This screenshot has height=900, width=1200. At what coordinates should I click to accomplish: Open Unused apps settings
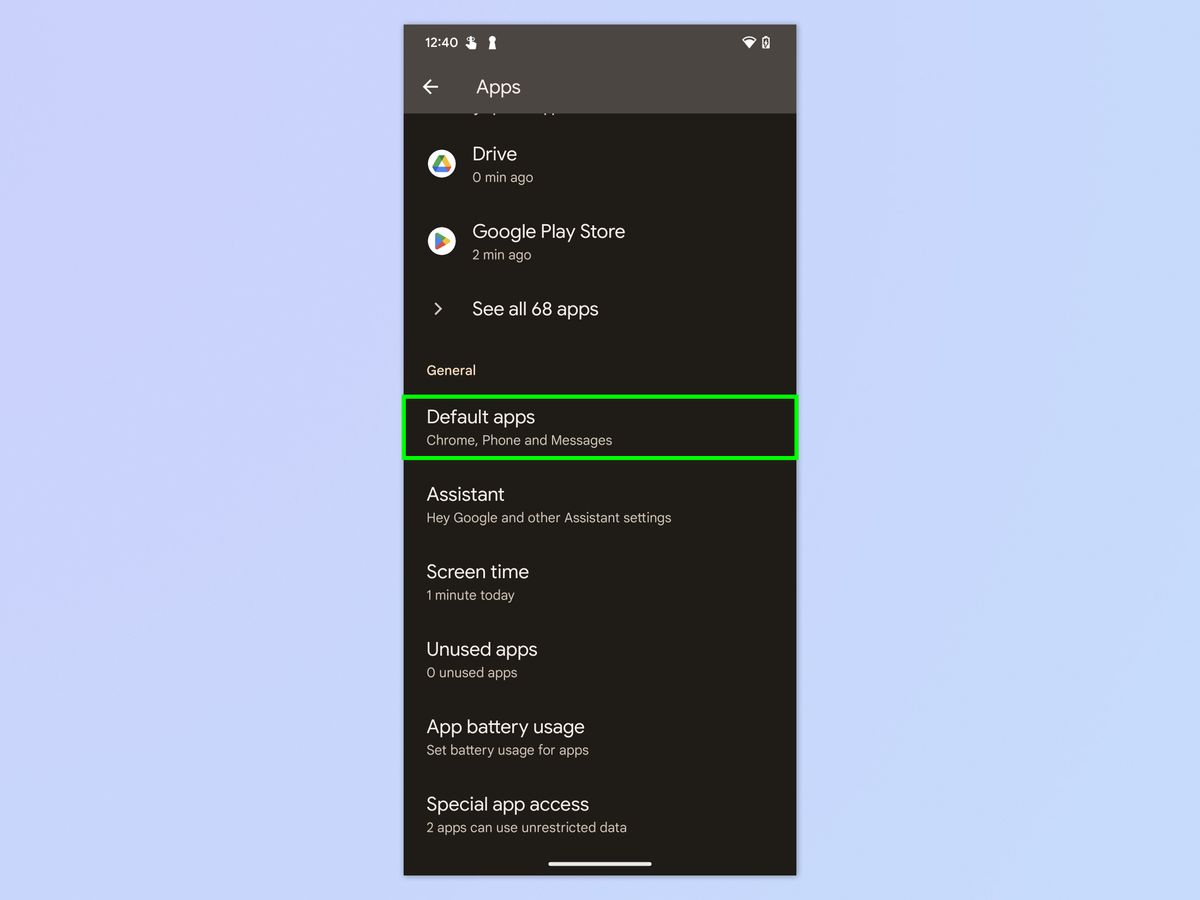(599, 659)
